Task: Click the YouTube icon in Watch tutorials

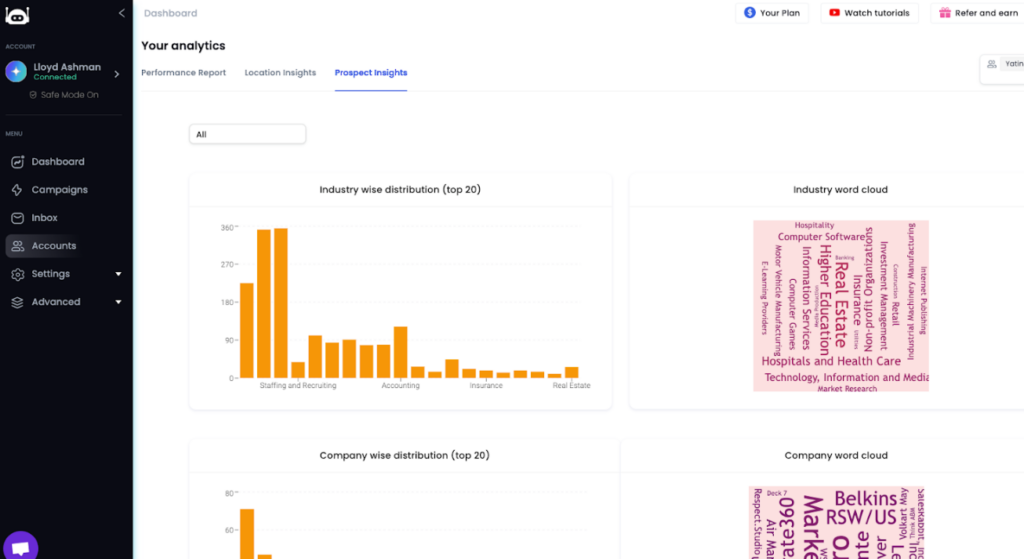Action: coord(835,12)
